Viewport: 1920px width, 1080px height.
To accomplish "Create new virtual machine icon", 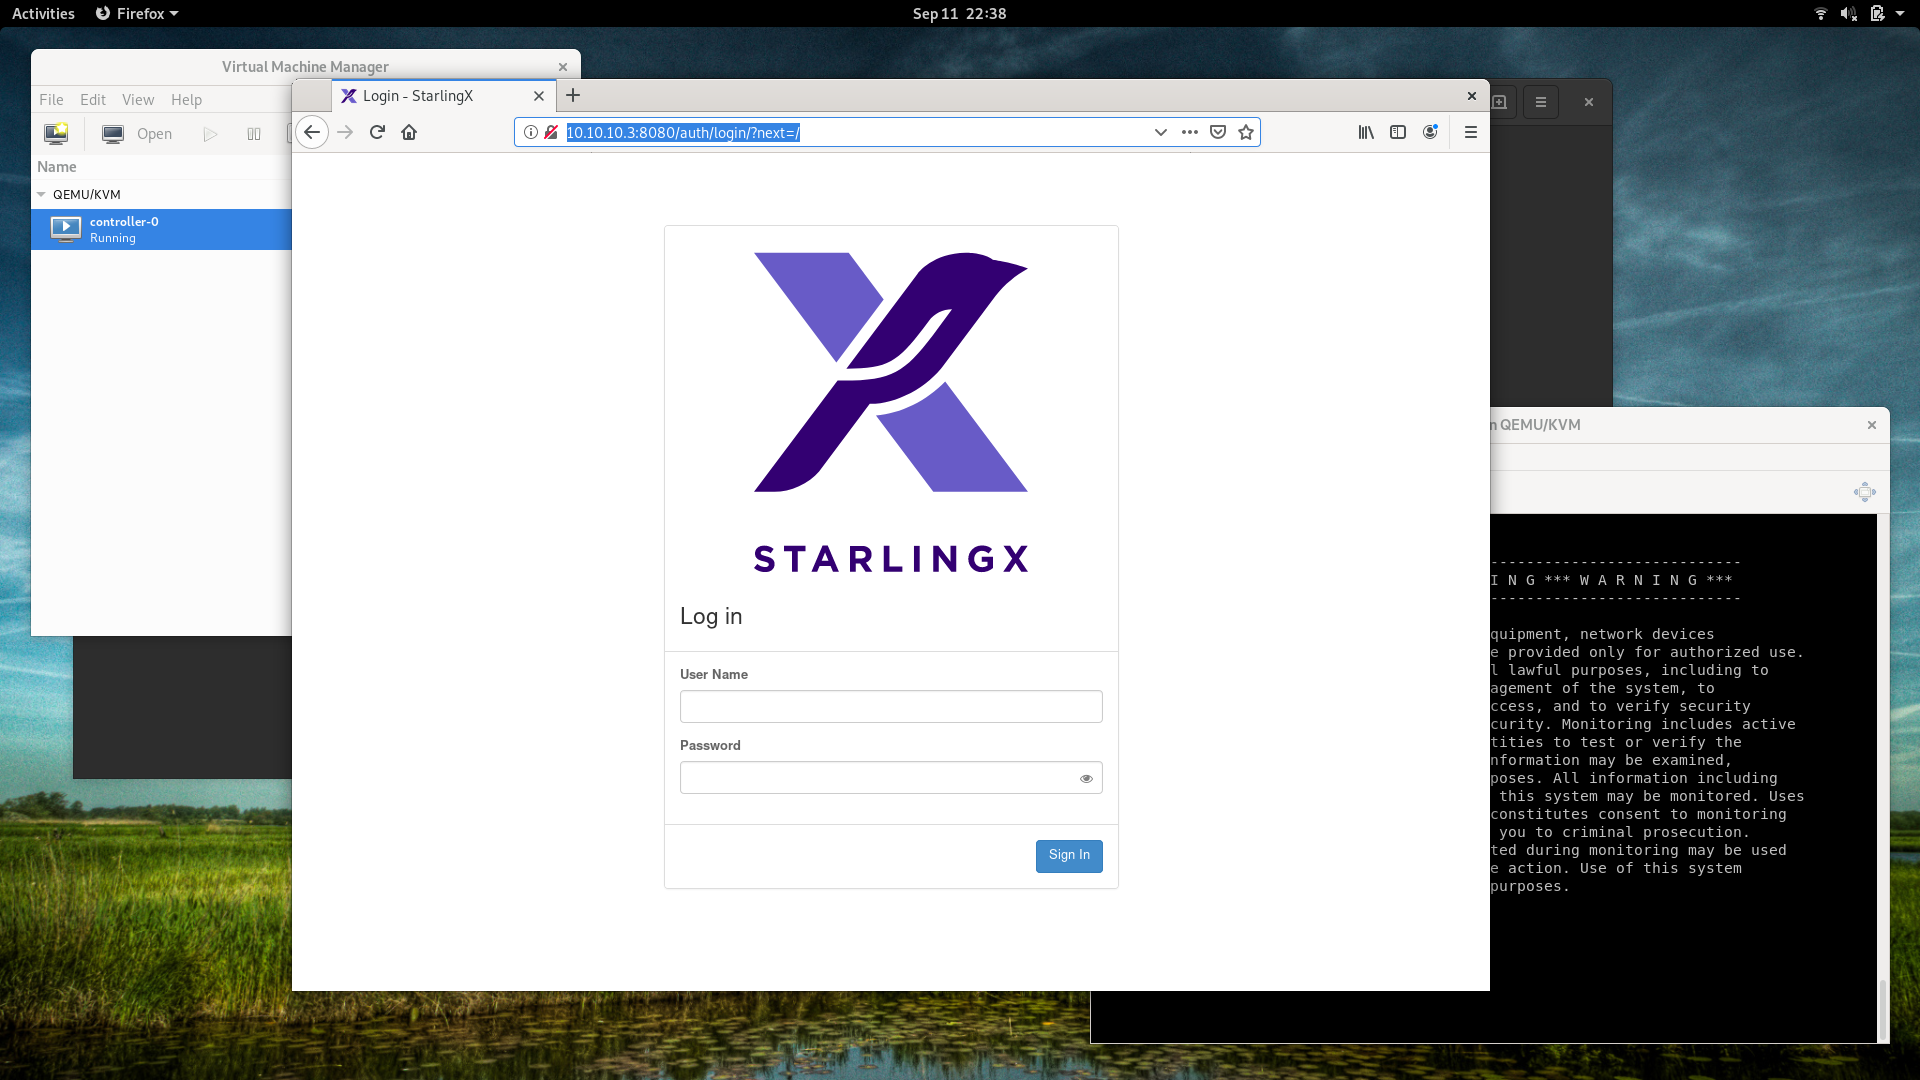I will click(56, 133).
